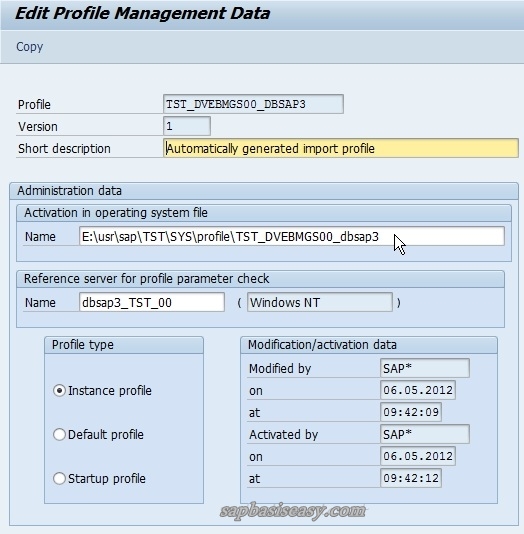Click the Modification/activation data group header
This screenshot has height=534, width=524.
coord(369,345)
